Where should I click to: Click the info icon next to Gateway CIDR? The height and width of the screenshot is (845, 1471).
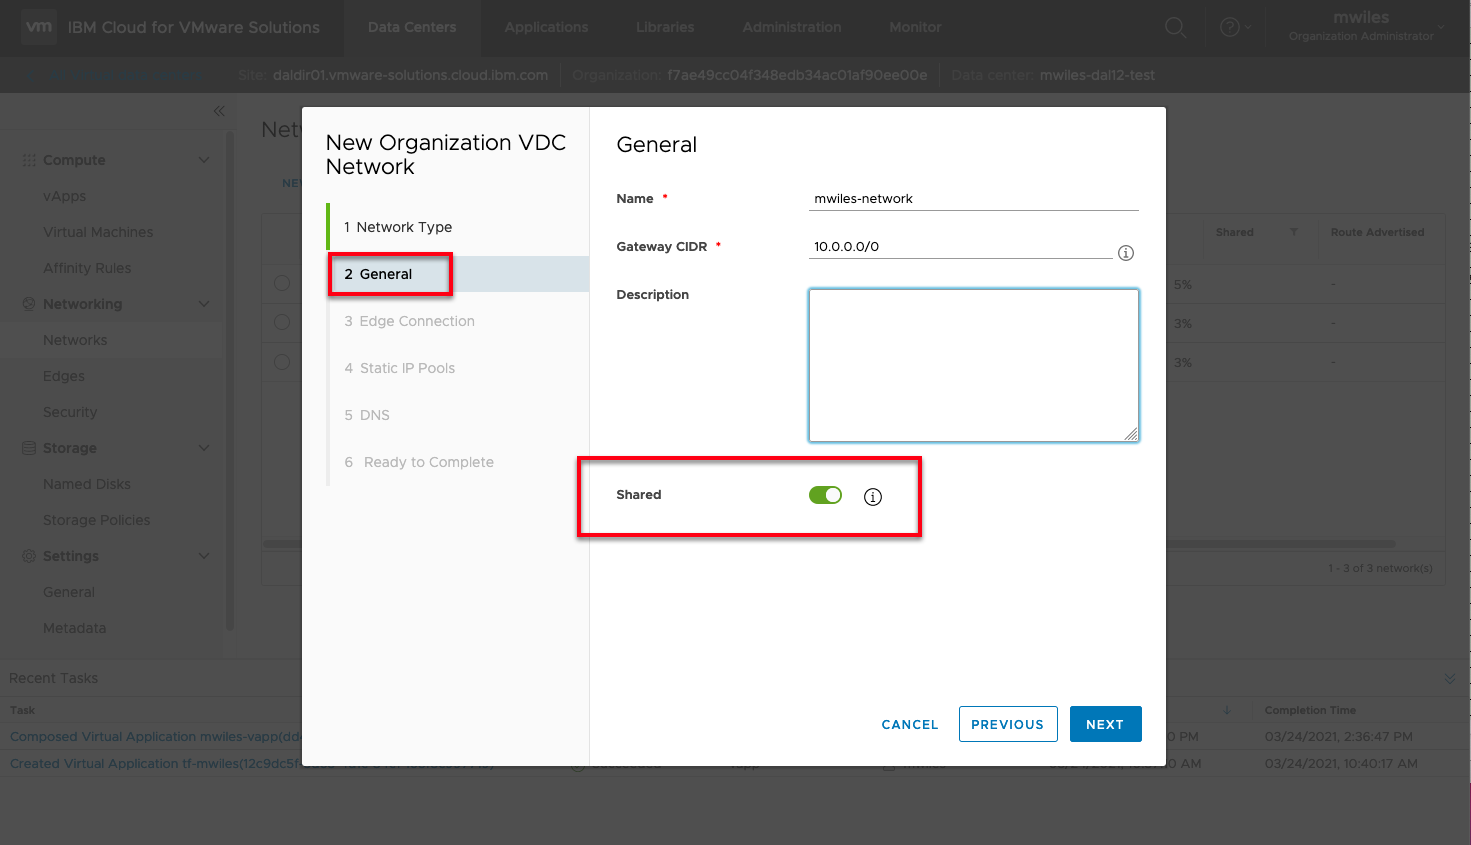pyautogui.click(x=1125, y=253)
